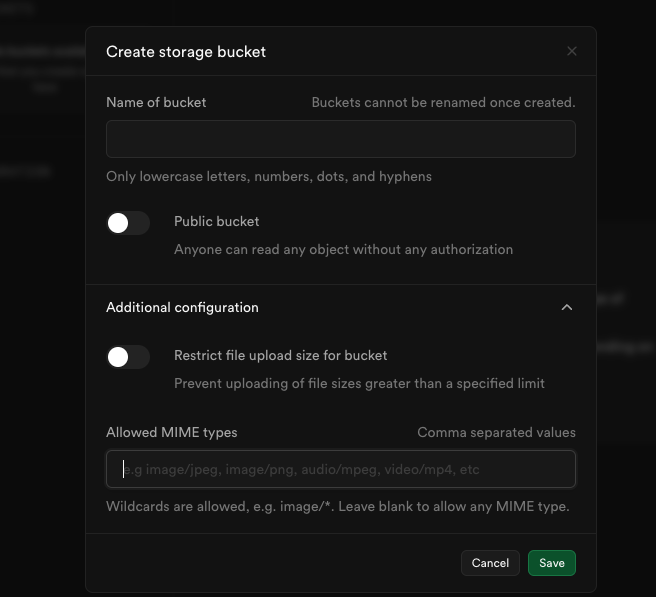
Task: Click the "Name of bucket" label
Action: tap(156, 102)
